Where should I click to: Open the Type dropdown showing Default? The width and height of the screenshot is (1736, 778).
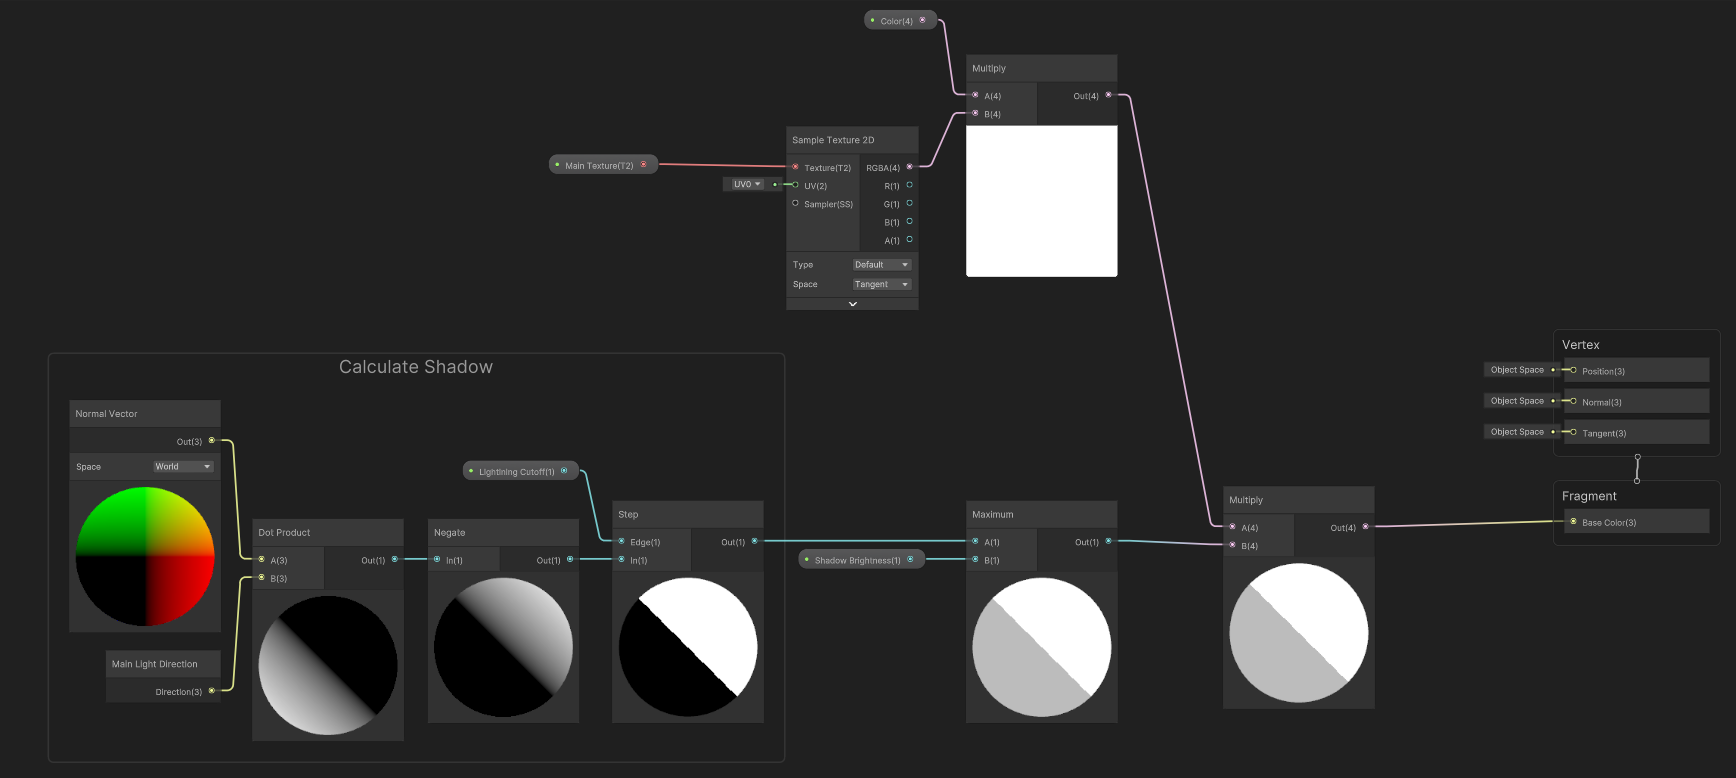[x=881, y=265]
